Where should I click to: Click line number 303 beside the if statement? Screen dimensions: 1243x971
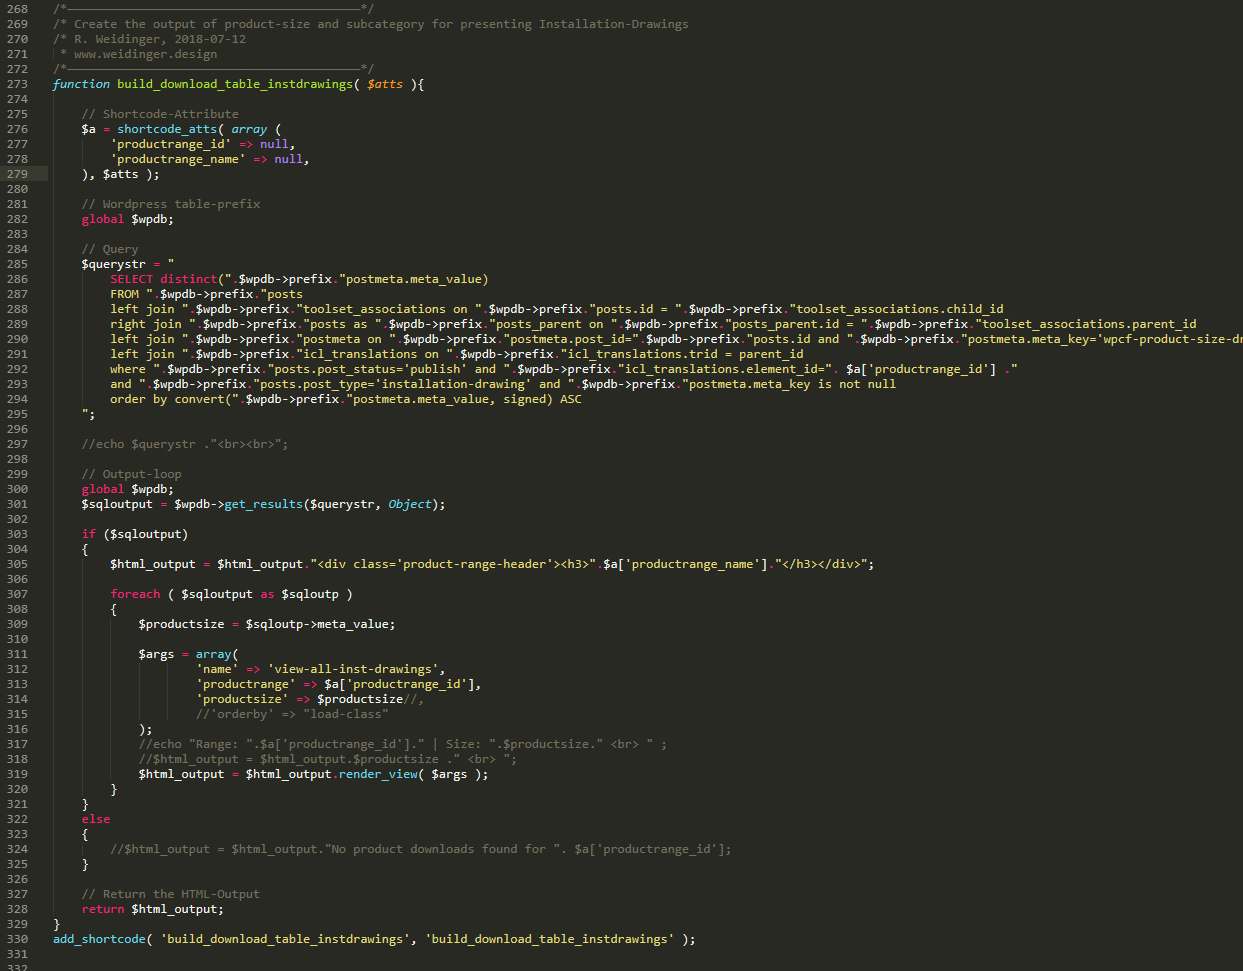point(17,534)
